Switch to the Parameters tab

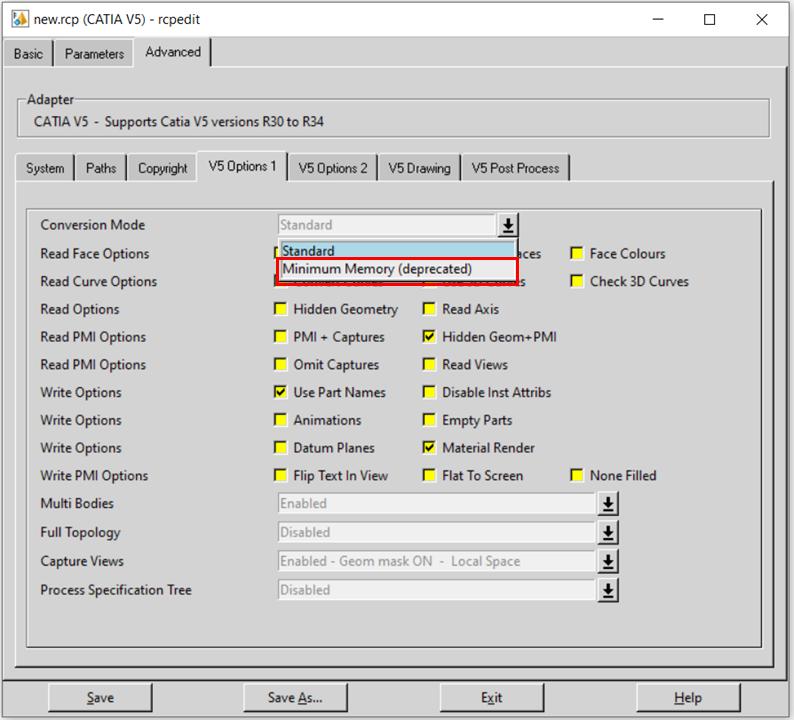(94, 54)
